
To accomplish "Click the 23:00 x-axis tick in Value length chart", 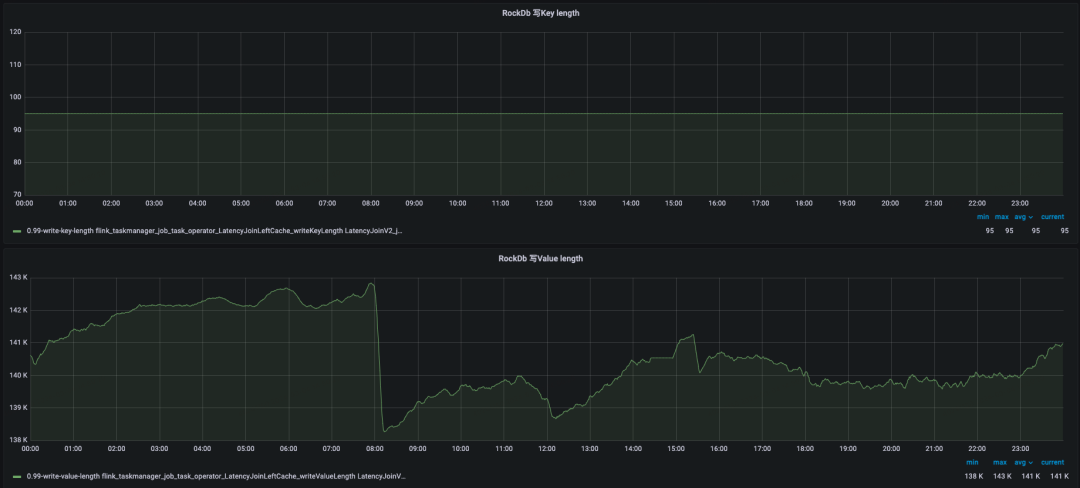I will 1021,448.
